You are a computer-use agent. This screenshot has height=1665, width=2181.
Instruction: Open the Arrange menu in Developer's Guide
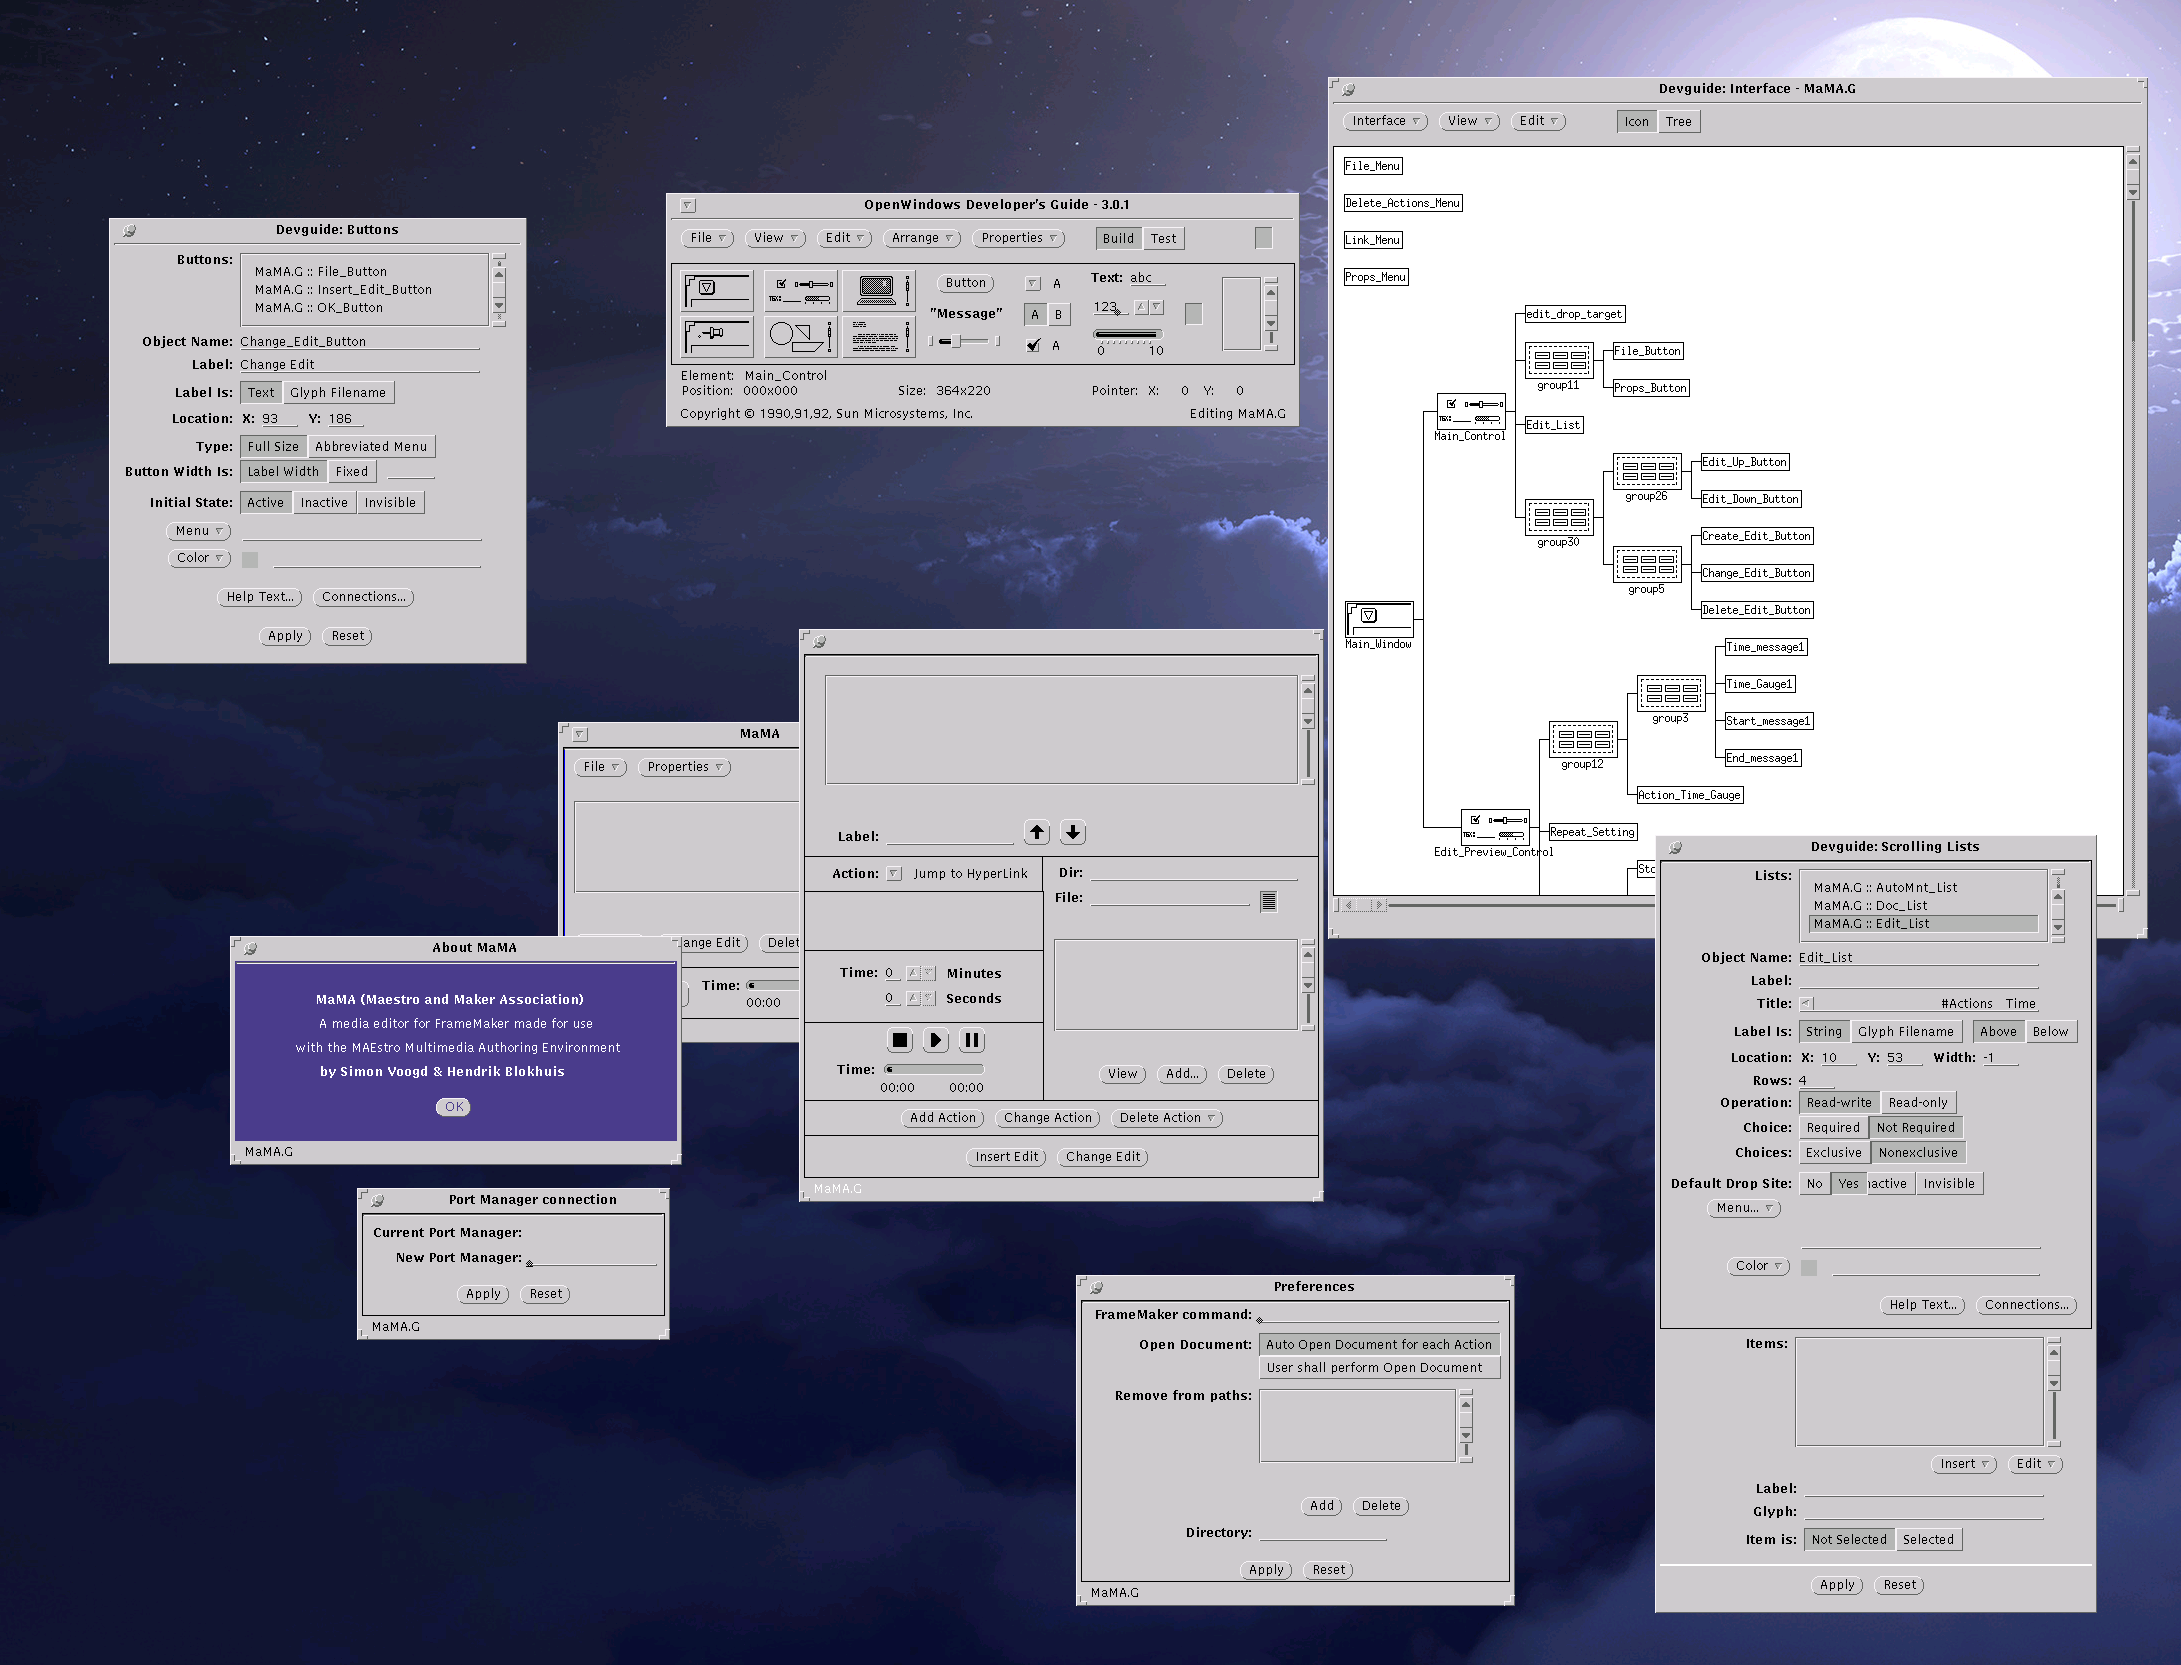tap(922, 238)
